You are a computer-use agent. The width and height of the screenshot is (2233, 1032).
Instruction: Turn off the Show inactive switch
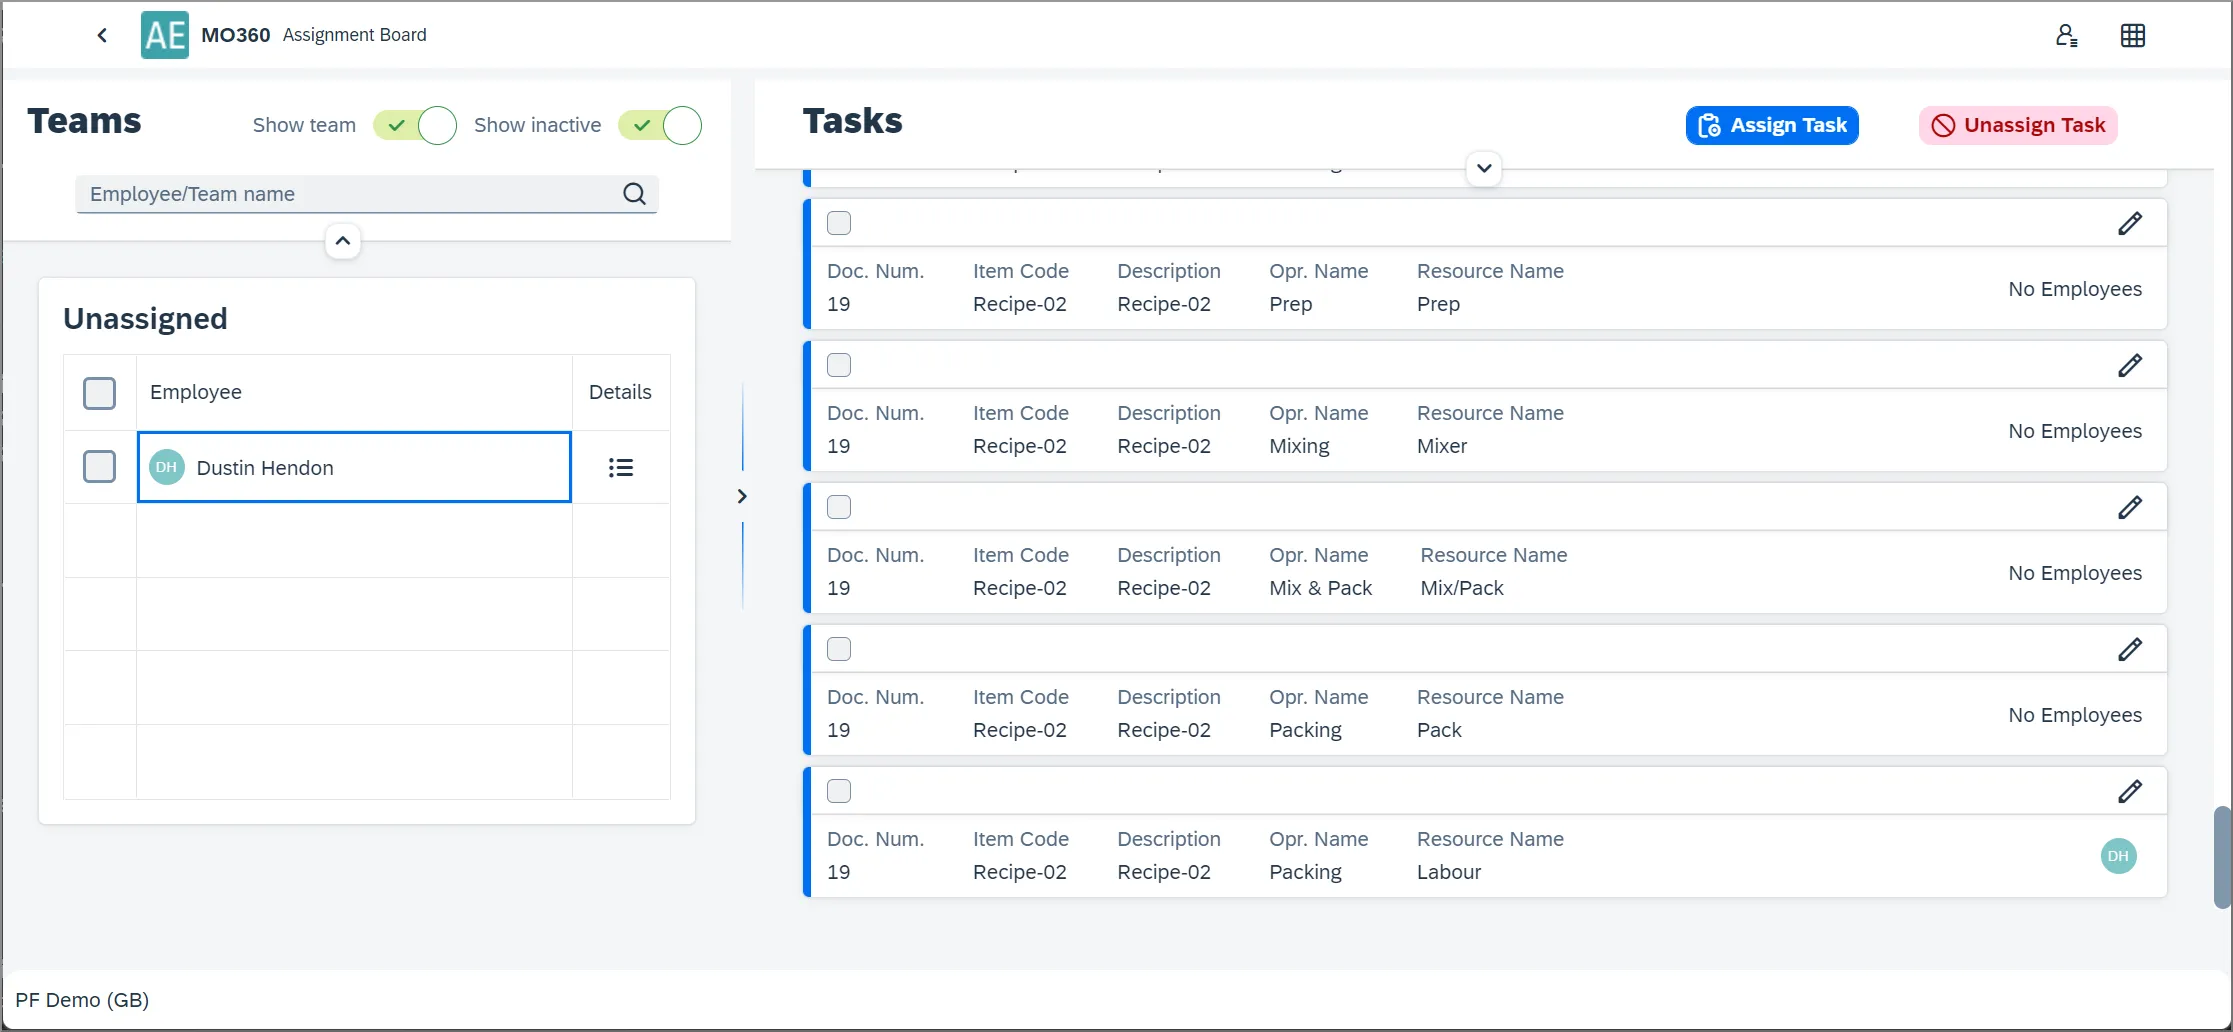tap(660, 126)
